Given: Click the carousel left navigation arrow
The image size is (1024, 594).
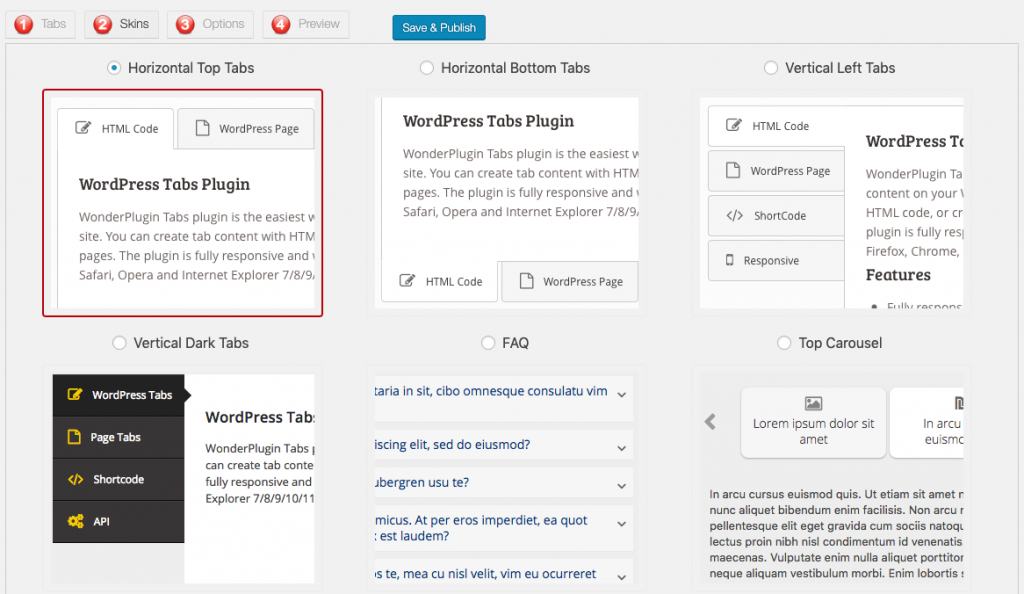Looking at the screenshot, I should point(710,422).
